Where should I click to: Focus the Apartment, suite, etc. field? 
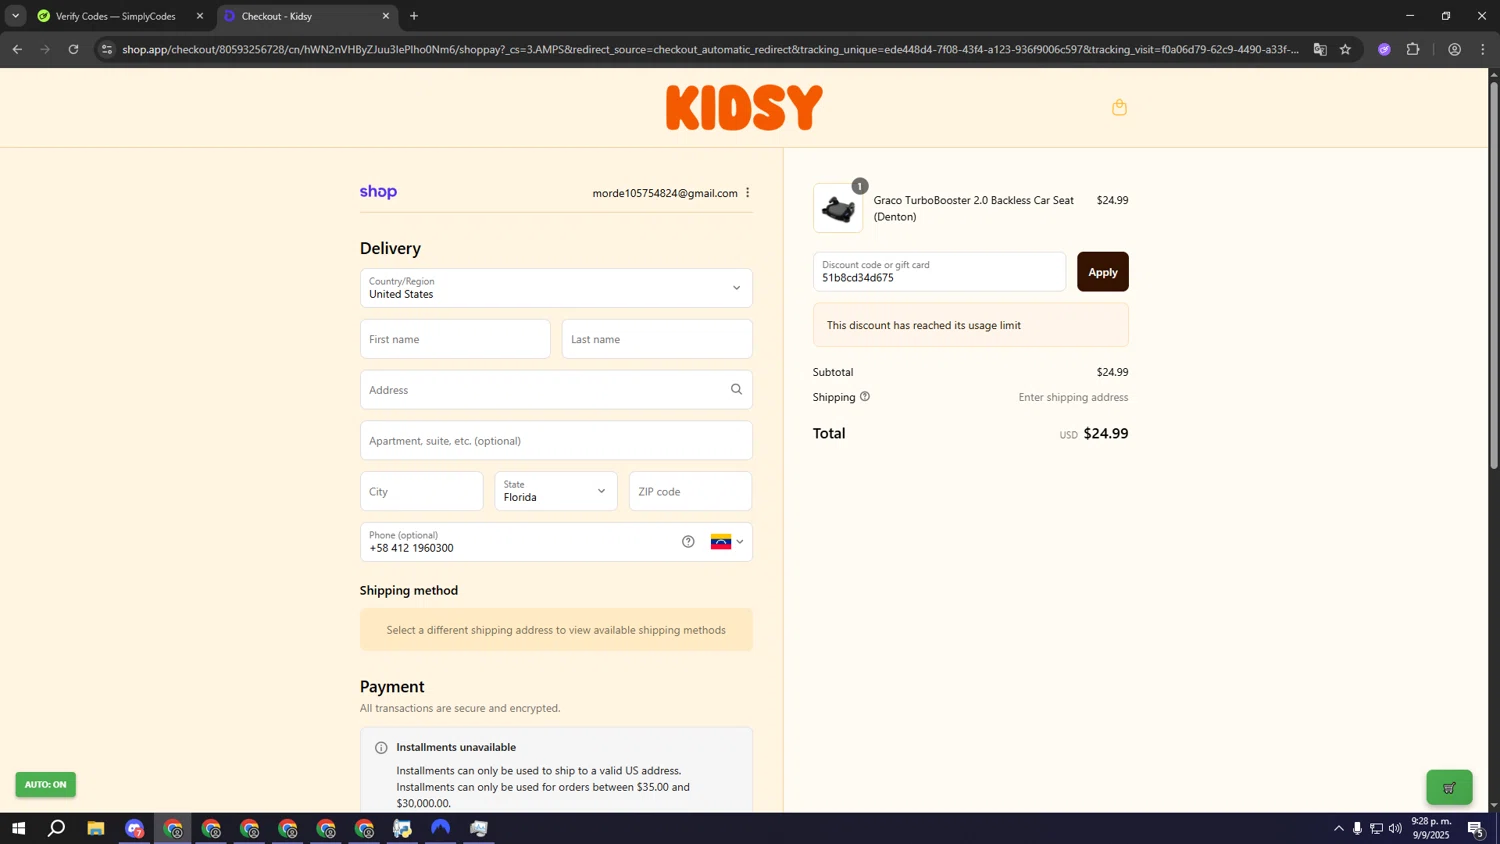coord(556,441)
